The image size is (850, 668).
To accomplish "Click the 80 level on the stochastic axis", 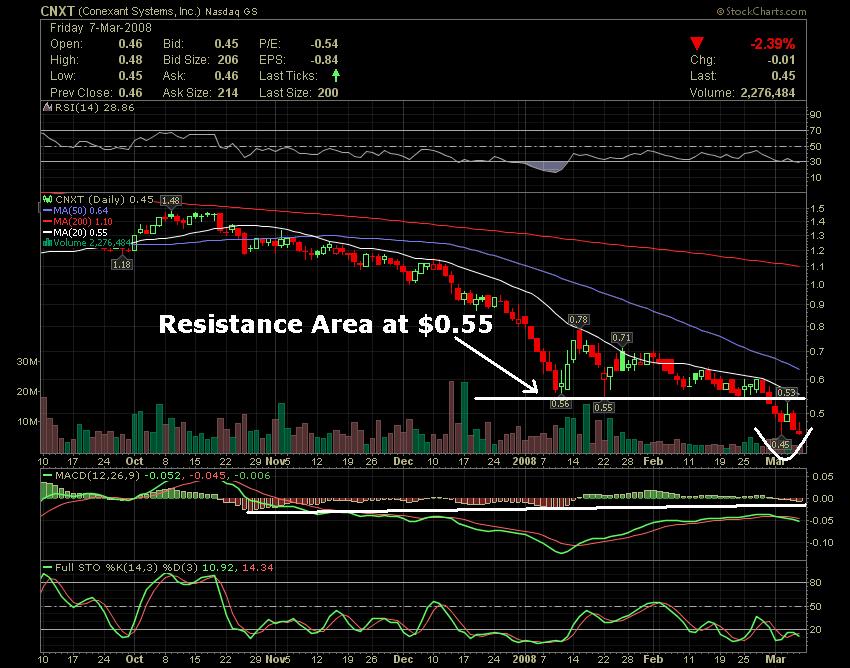I will pyautogui.click(x=816, y=583).
